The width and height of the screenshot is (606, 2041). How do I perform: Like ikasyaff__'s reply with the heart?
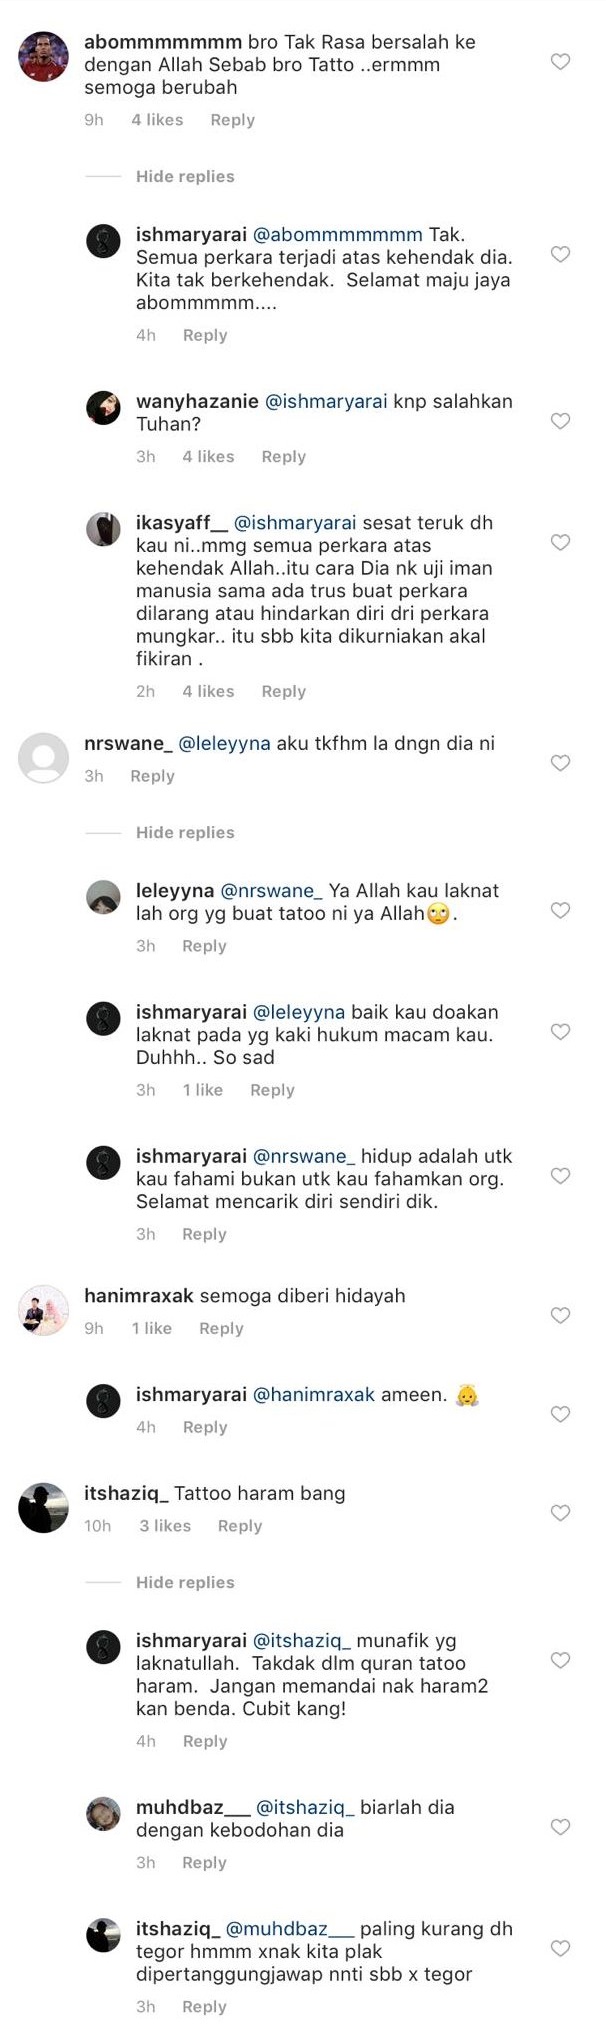(561, 542)
